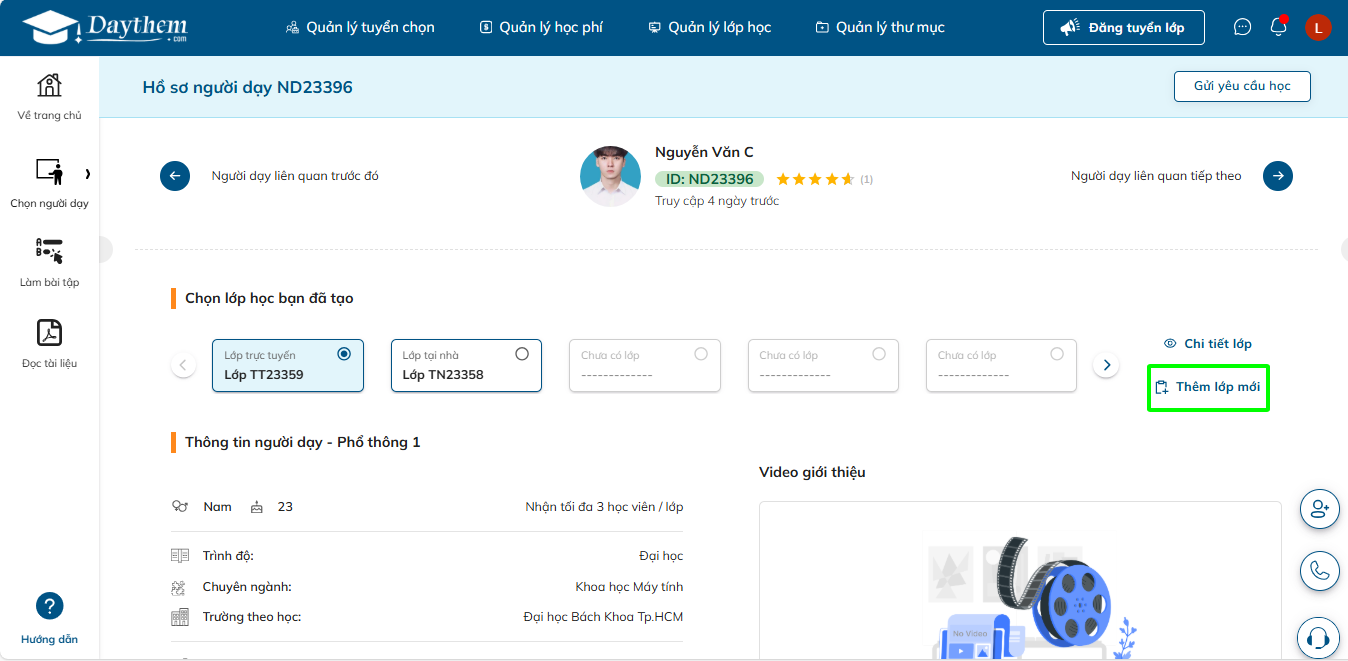1348x661 pixels.
Task: Open Làm bài tập sidebar icon
Action: (49, 252)
